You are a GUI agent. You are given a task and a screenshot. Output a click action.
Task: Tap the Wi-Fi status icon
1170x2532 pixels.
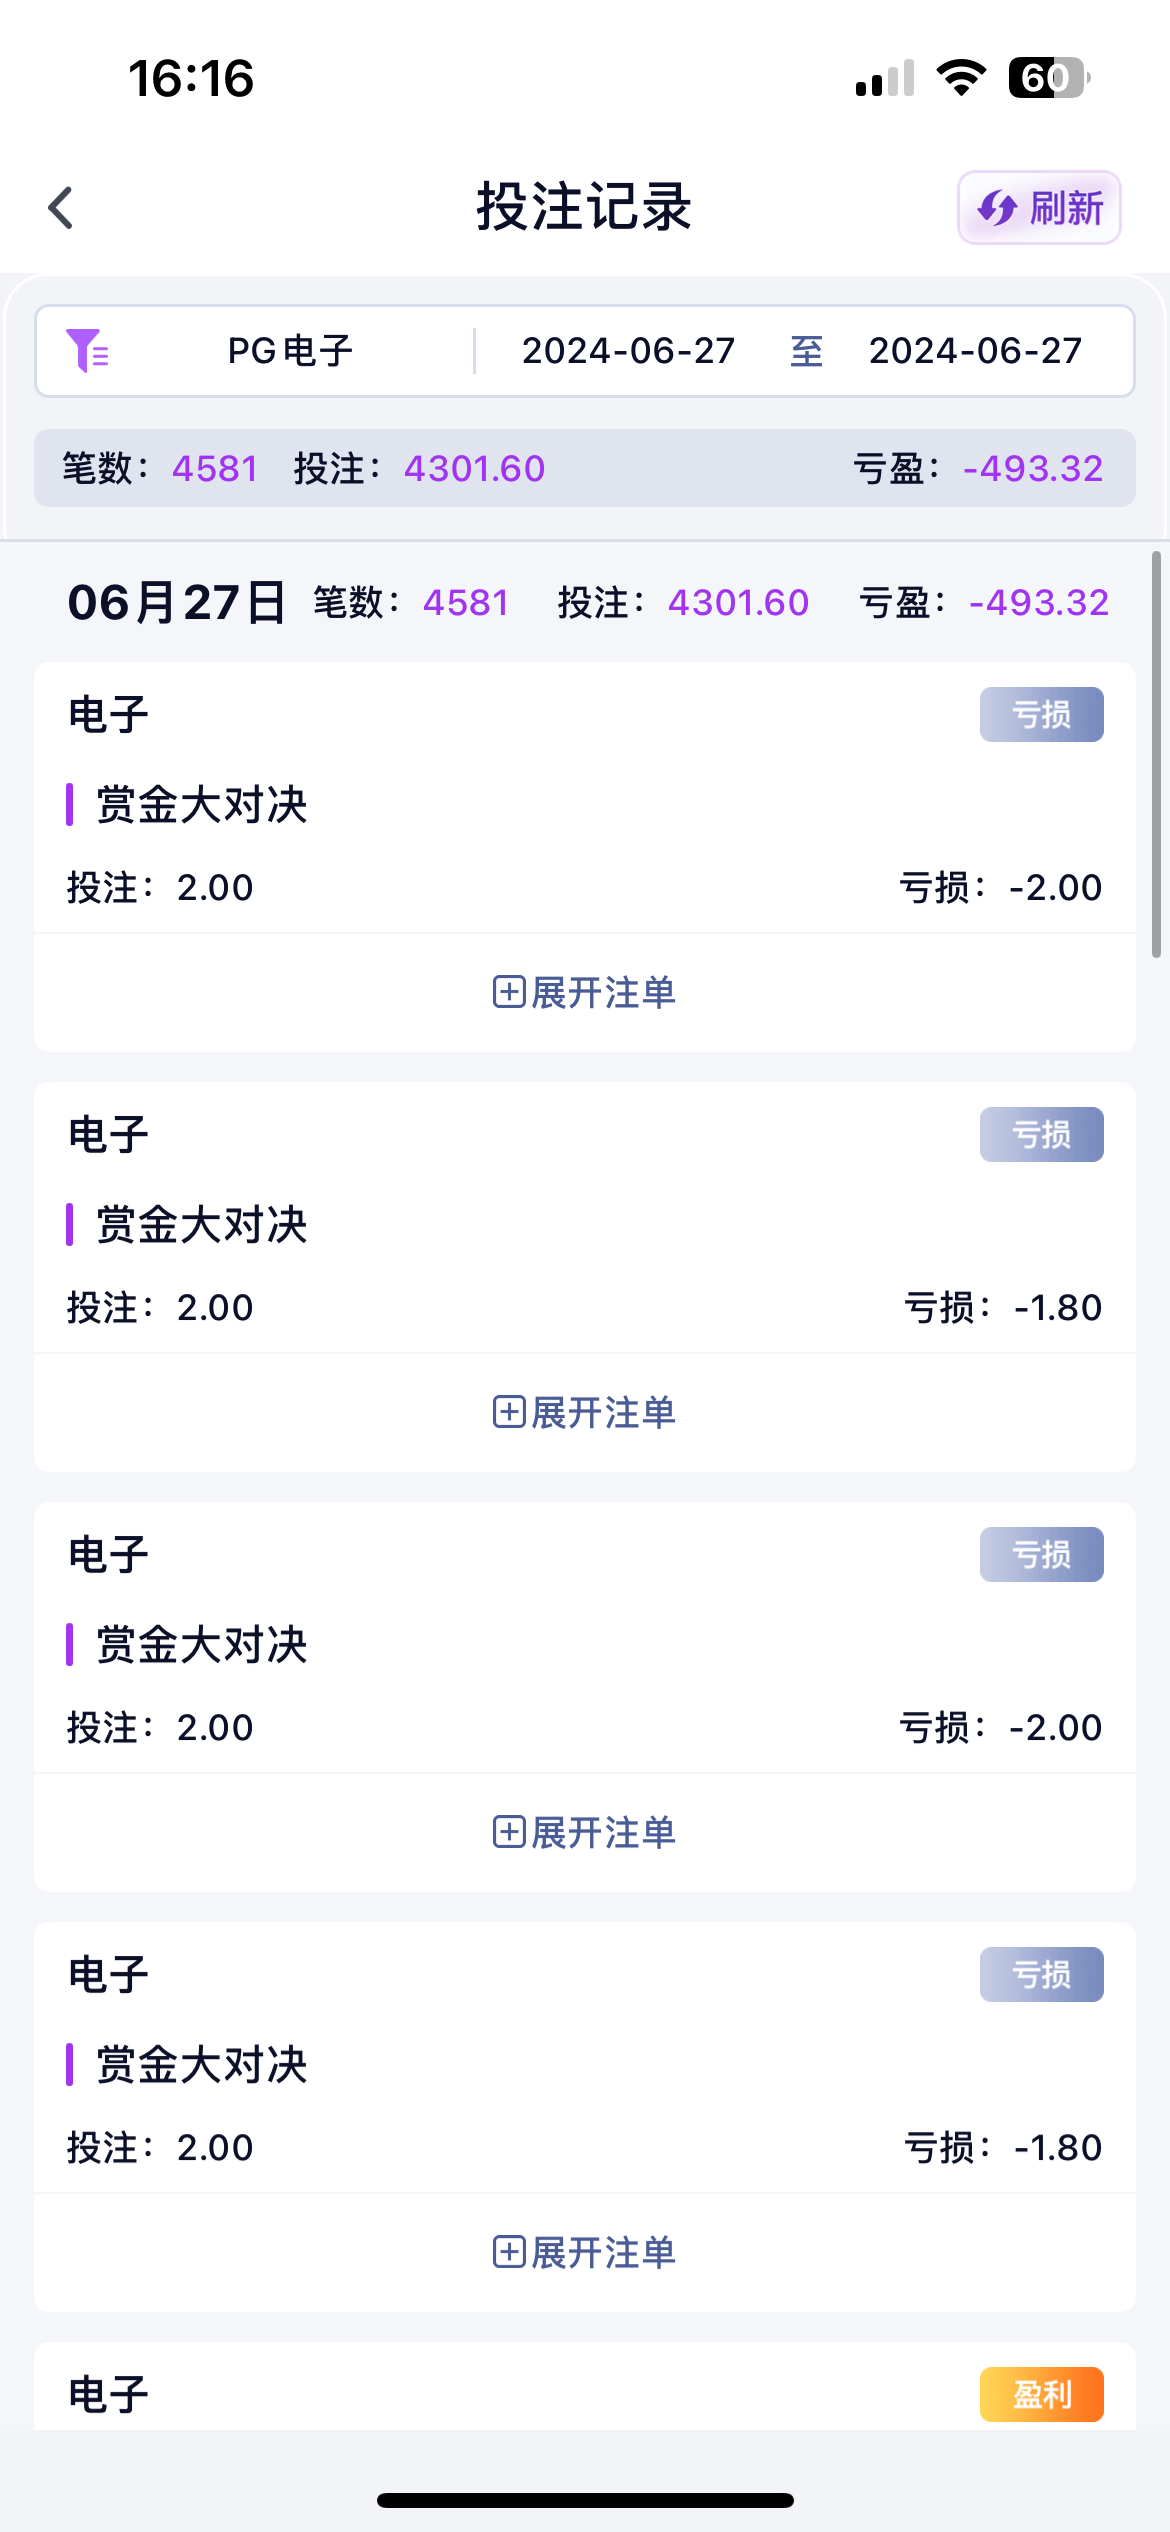961,78
